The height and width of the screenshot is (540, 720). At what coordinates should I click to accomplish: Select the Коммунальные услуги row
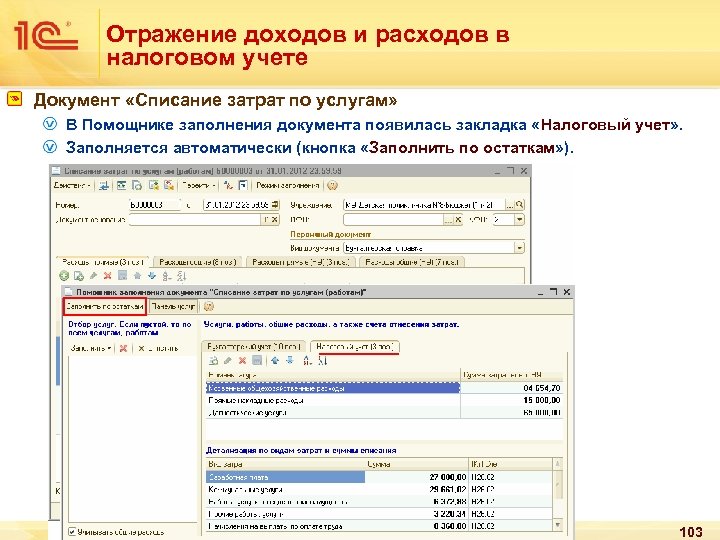380,489
